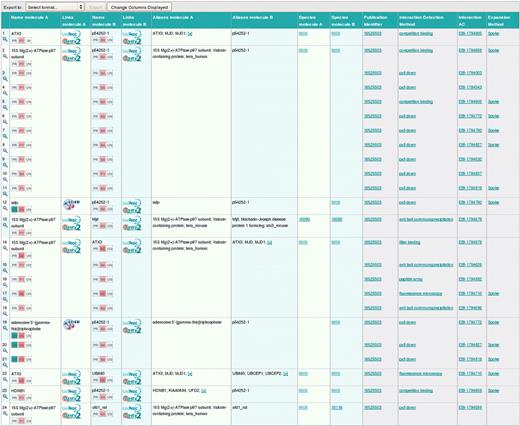Open UniProt logo for molecule B in row 24
The image size is (520, 426).
tap(132, 408)
